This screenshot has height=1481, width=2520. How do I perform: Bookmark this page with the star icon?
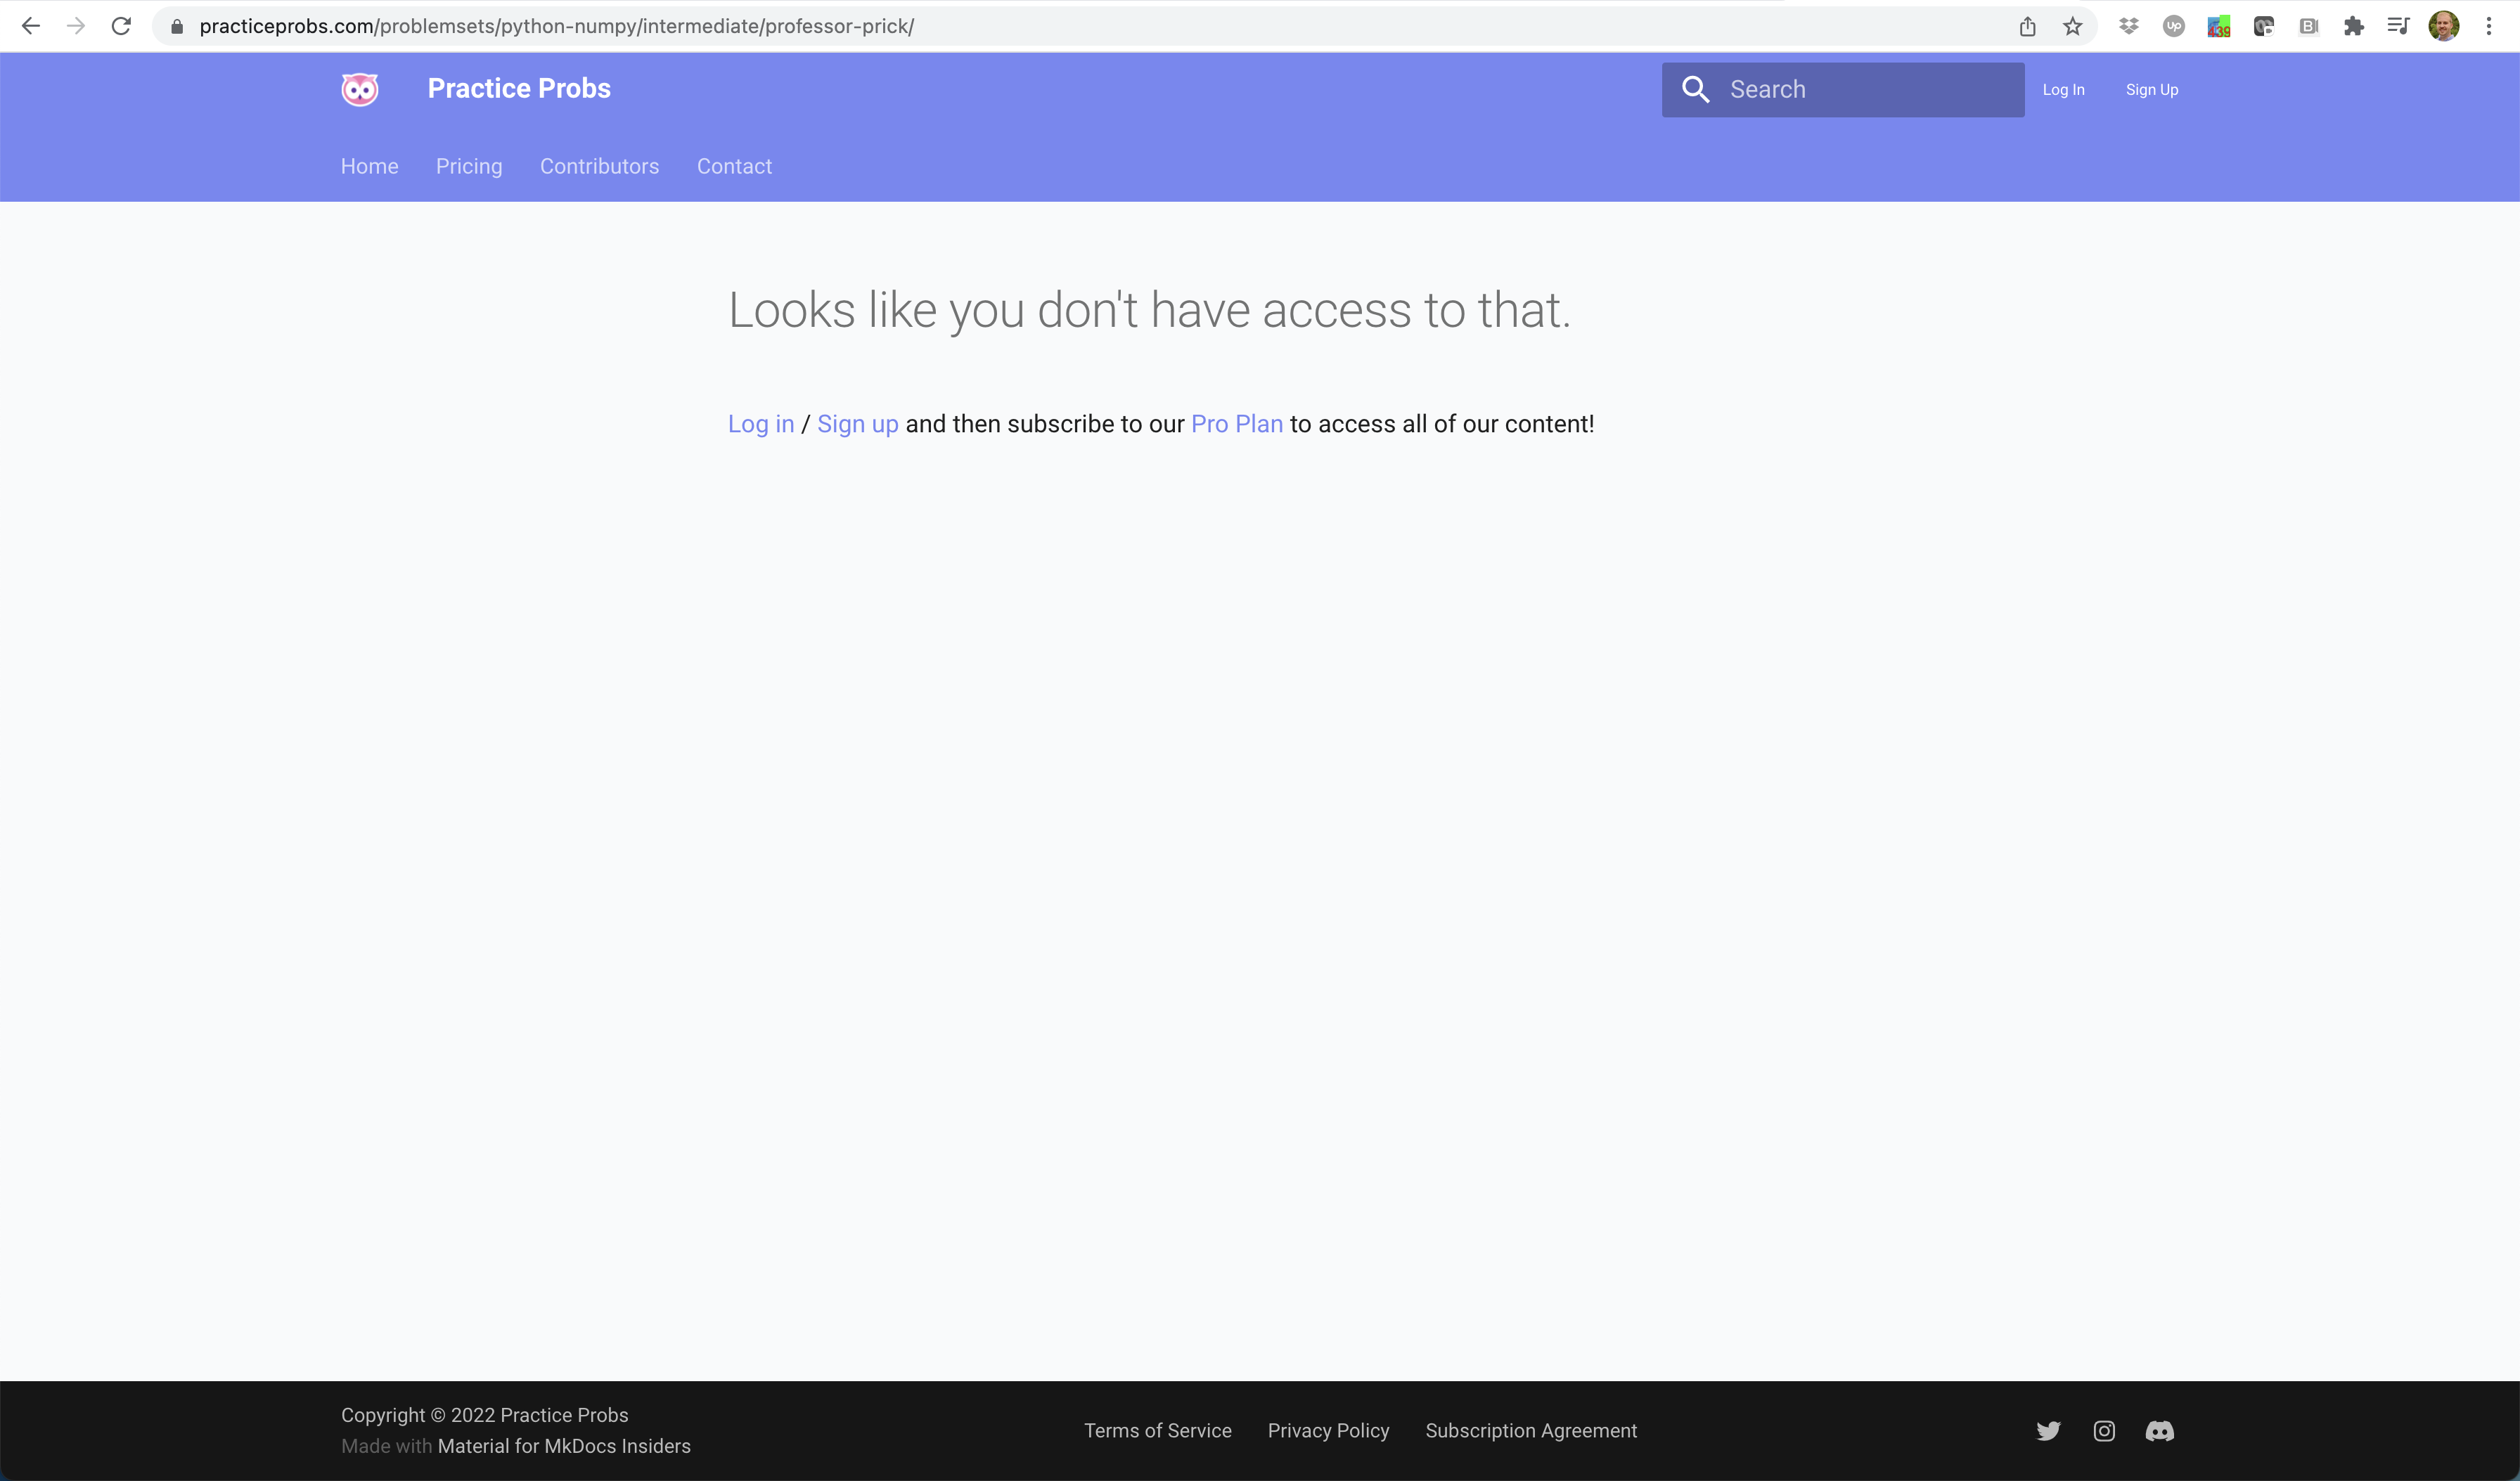pyautogui.click(x=2072, y=27)
